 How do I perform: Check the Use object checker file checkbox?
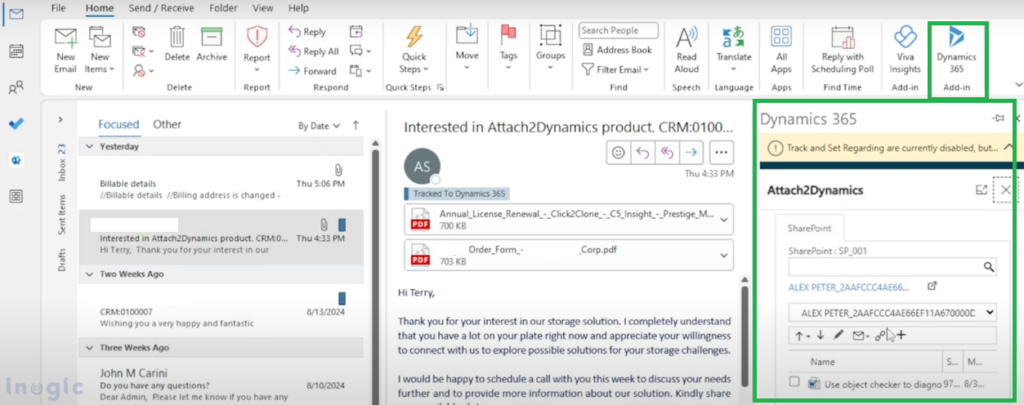click(x=793, y=383)
